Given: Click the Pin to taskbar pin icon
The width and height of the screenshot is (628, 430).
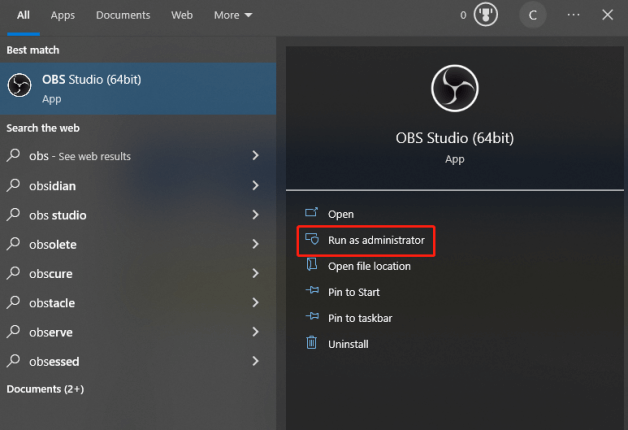Looking at the screenshot, I should [x=312, y=317].
